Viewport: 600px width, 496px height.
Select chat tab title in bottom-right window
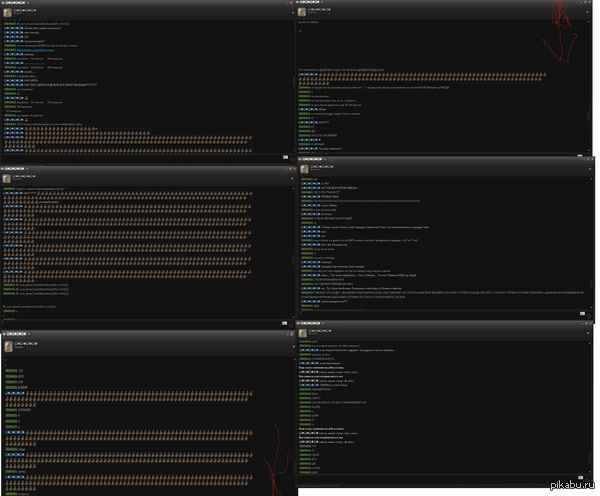(x=310, y=323)
